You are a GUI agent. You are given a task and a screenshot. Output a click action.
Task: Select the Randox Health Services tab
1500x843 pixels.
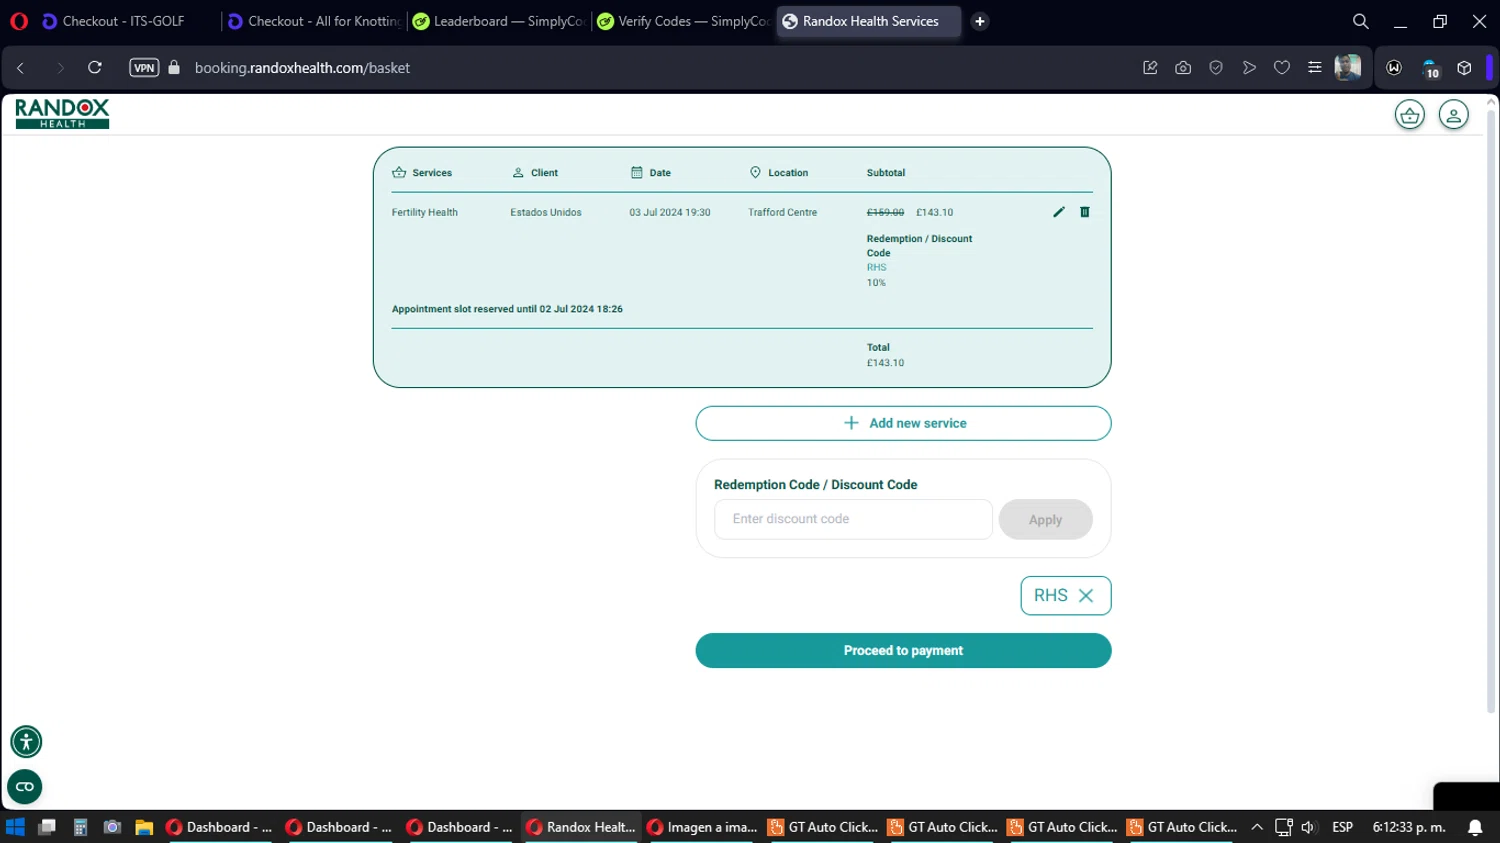[868, 21]
